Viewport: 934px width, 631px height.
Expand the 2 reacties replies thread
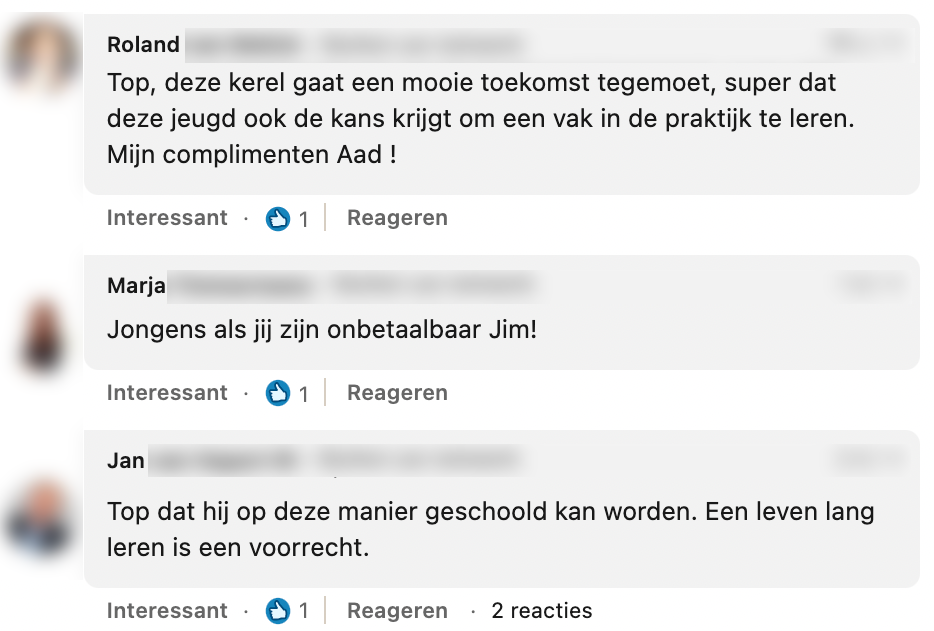[542, 611]
